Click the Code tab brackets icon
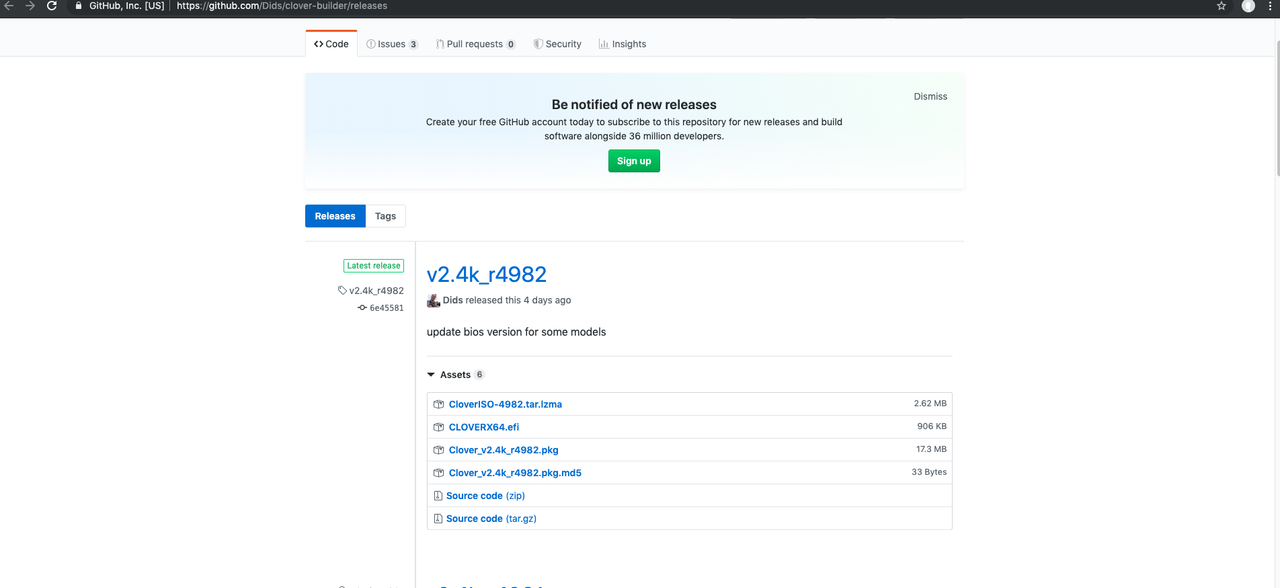The width and height of the screenshot is (1280, 588). tap(318, 44)
